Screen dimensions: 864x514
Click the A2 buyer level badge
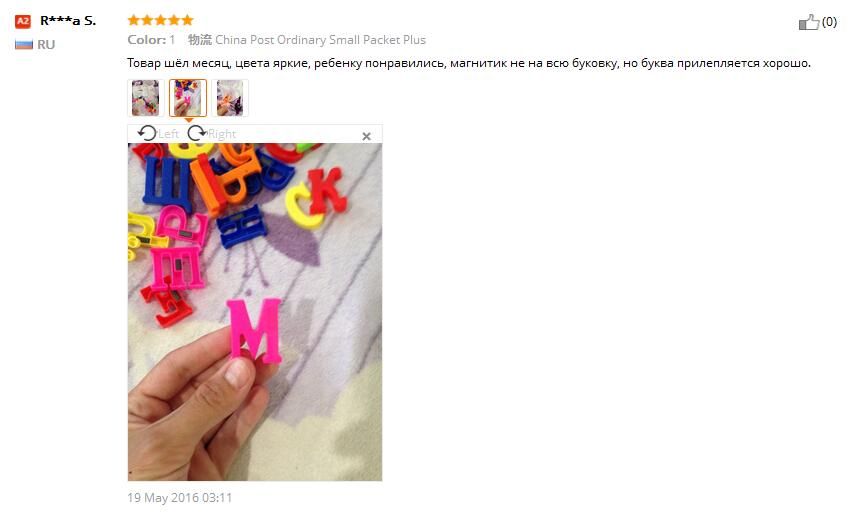pyautogui.click(x=23, y=21)
